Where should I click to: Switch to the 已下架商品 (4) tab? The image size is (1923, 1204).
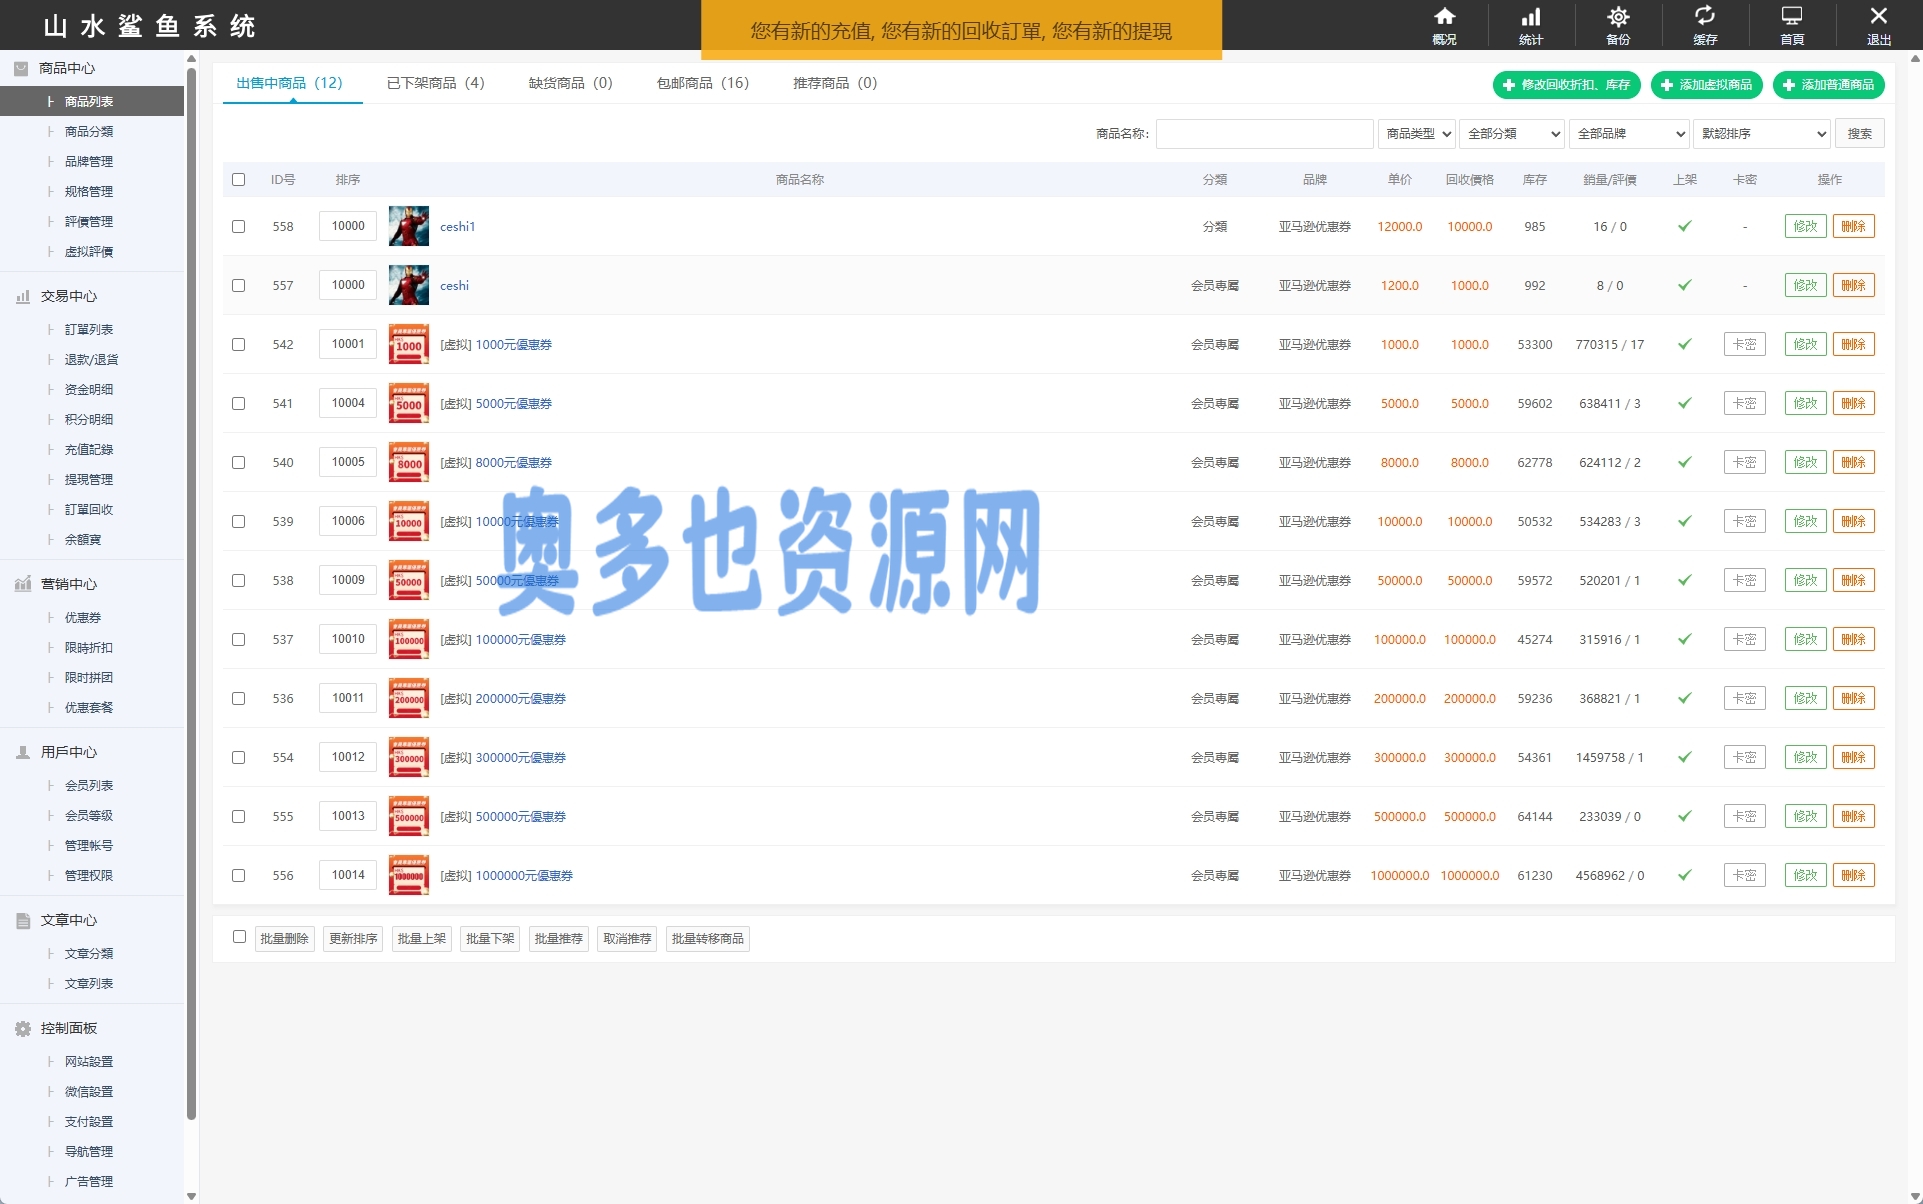click(x=435, y=83)
